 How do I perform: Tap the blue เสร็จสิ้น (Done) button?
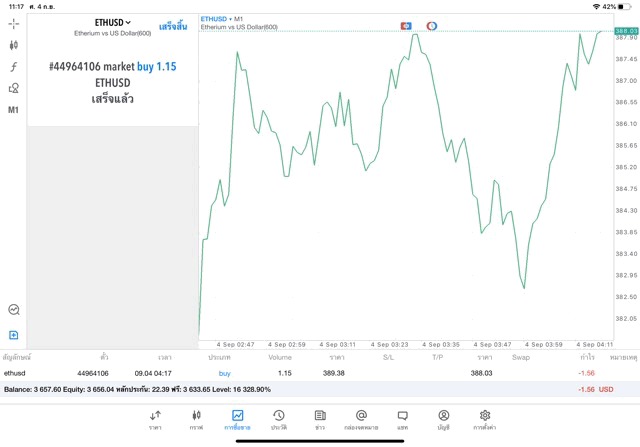(173, 26)
